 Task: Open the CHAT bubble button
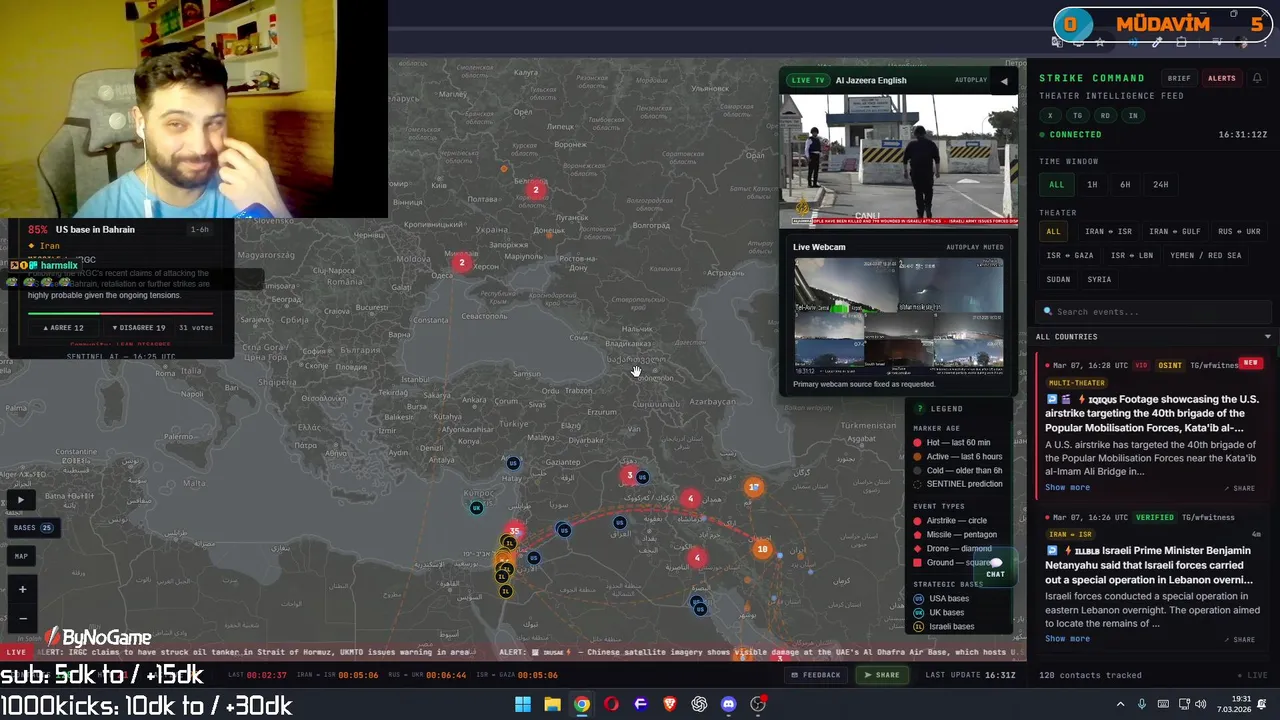pos(995,568)
